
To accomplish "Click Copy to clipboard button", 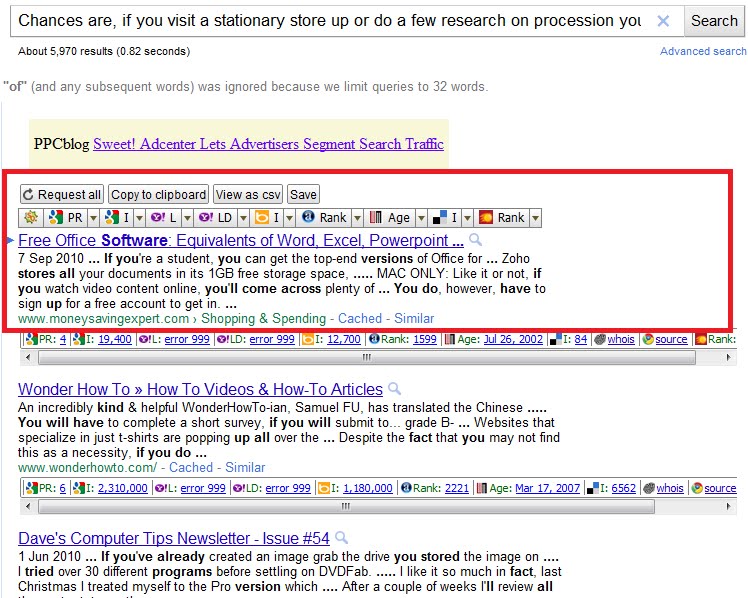I will (x=158, y=195).
